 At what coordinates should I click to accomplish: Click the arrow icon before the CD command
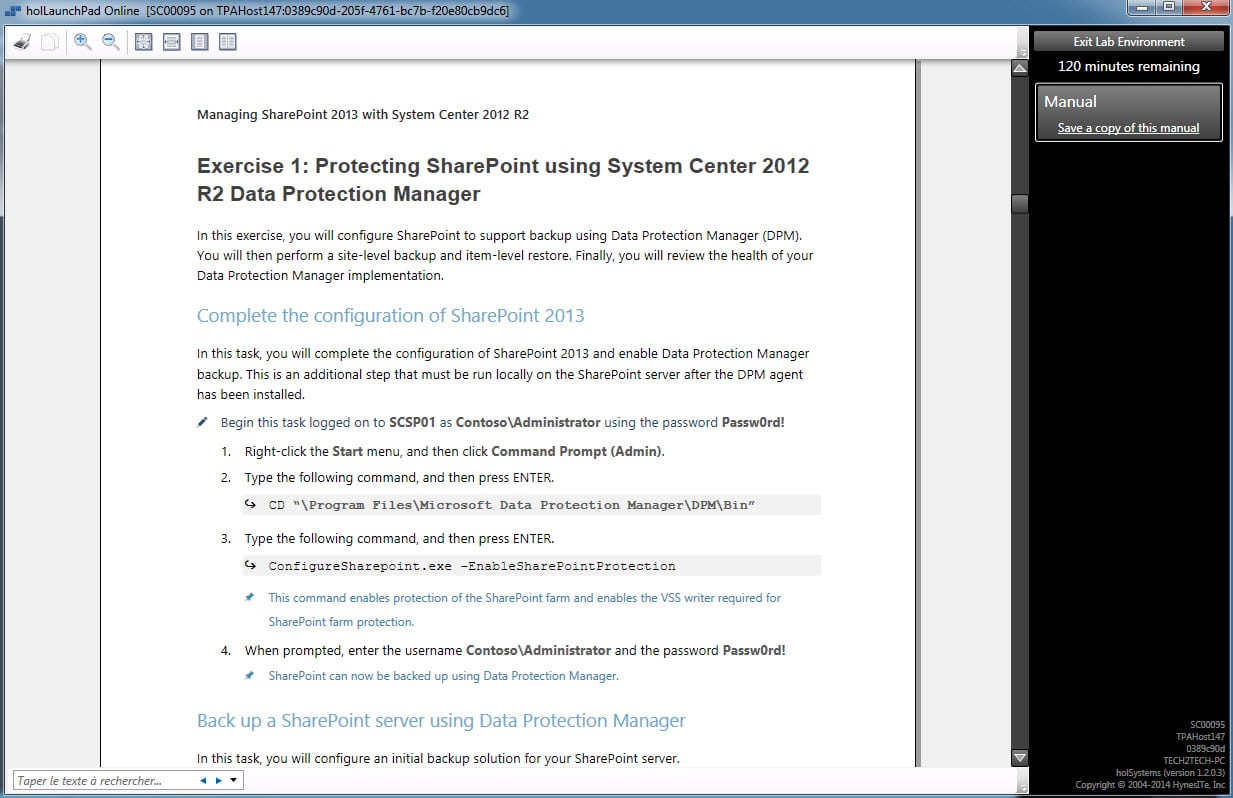point(251,504)
